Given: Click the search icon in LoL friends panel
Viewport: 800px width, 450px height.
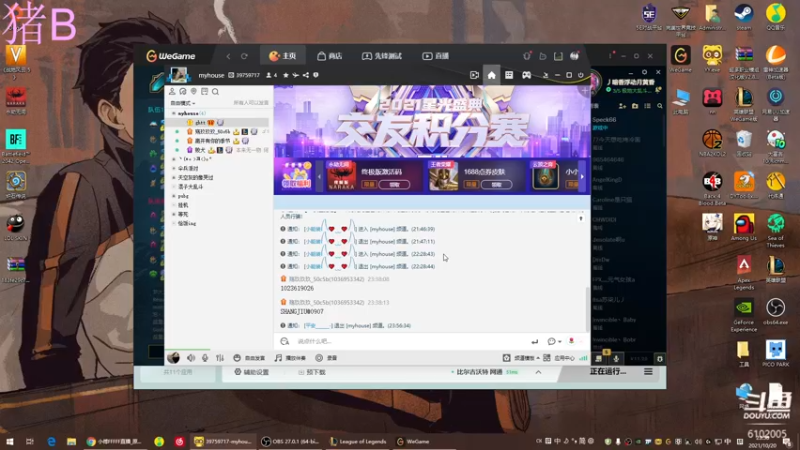Looking at the screenshot, I should tap(660, 106).
